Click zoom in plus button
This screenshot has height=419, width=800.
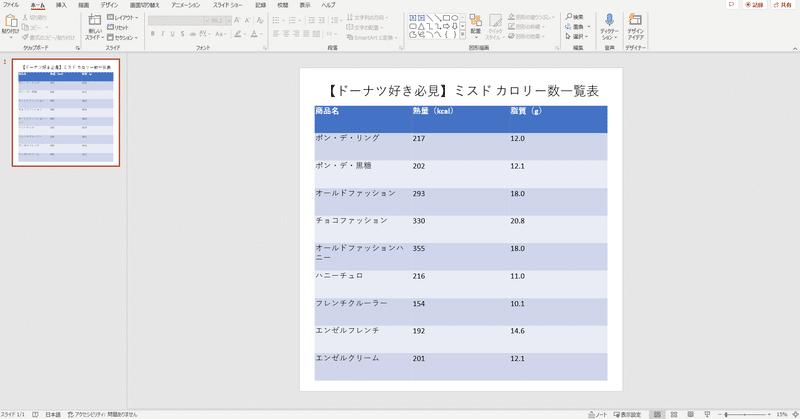[769, 414]
